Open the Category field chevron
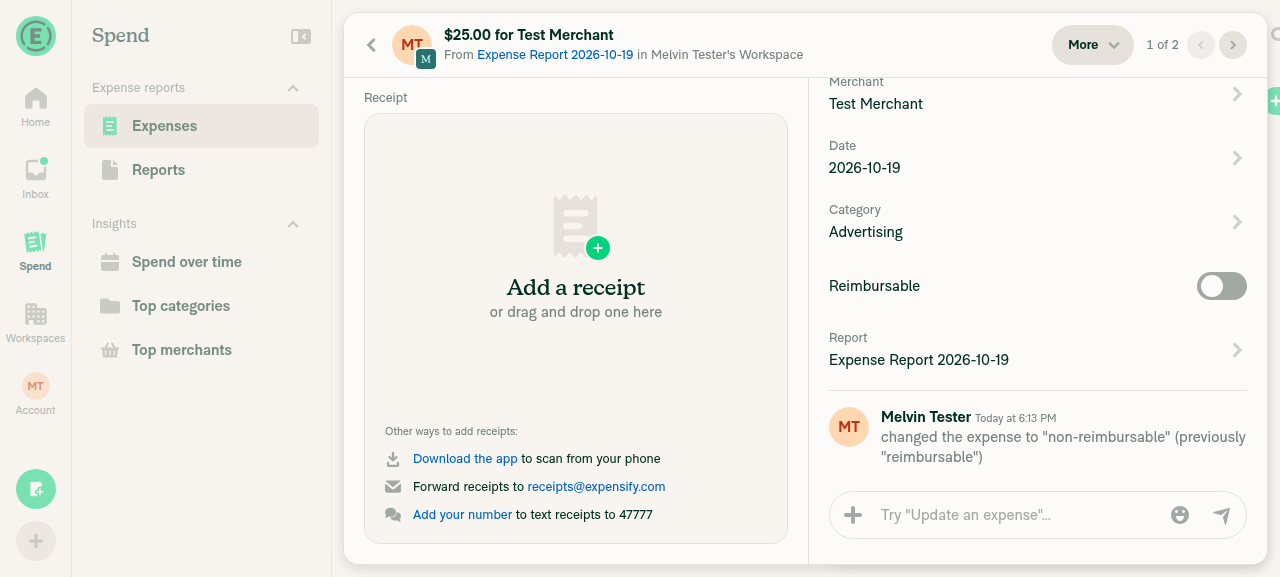 [1237, 222]
